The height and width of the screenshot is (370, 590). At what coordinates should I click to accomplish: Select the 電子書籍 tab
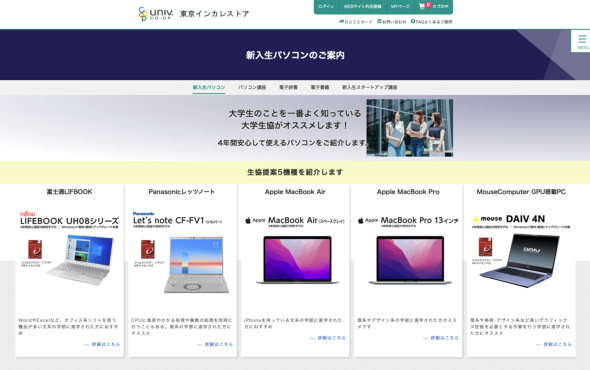click(320, 87)
